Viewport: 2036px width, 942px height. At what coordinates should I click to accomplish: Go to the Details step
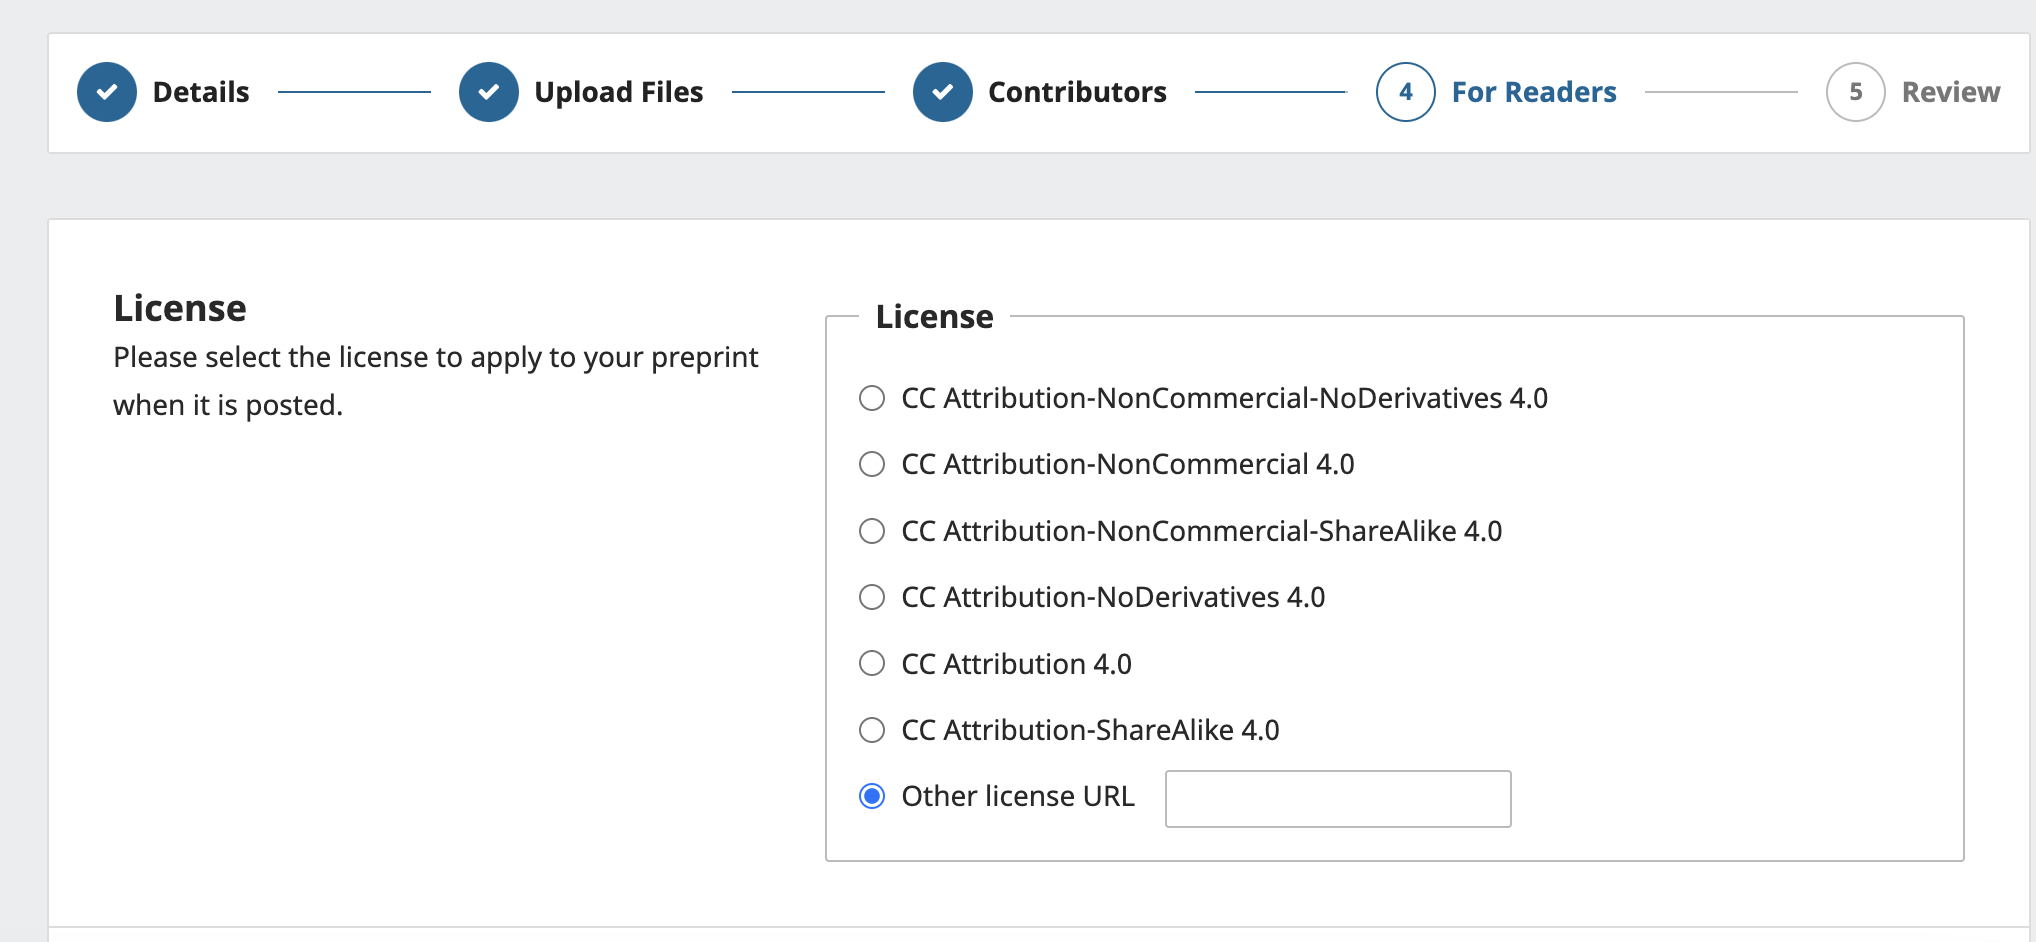point(201,92)
